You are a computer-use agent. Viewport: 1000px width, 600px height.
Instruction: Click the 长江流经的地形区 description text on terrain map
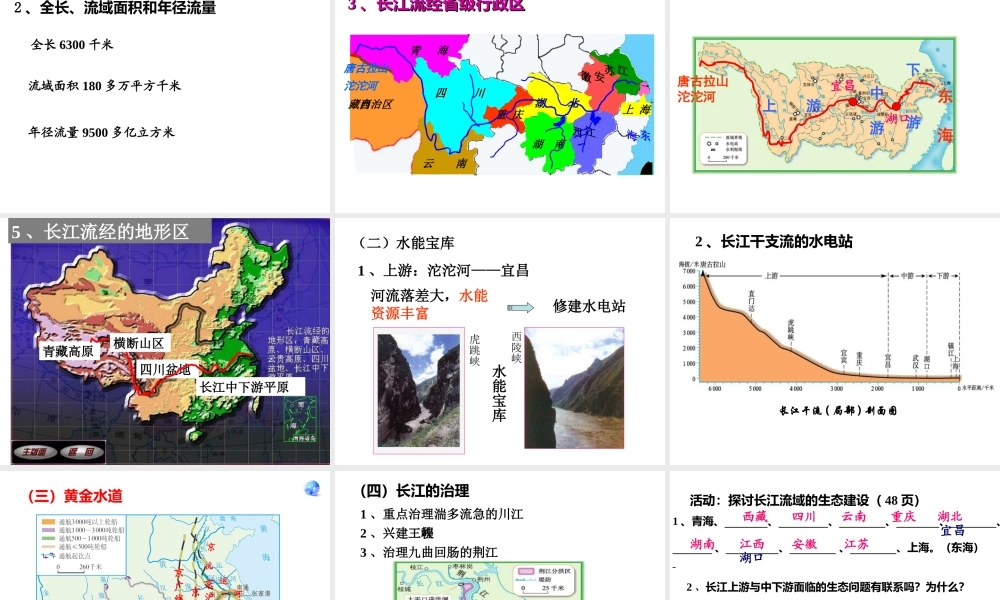click(x=298, y=354)
